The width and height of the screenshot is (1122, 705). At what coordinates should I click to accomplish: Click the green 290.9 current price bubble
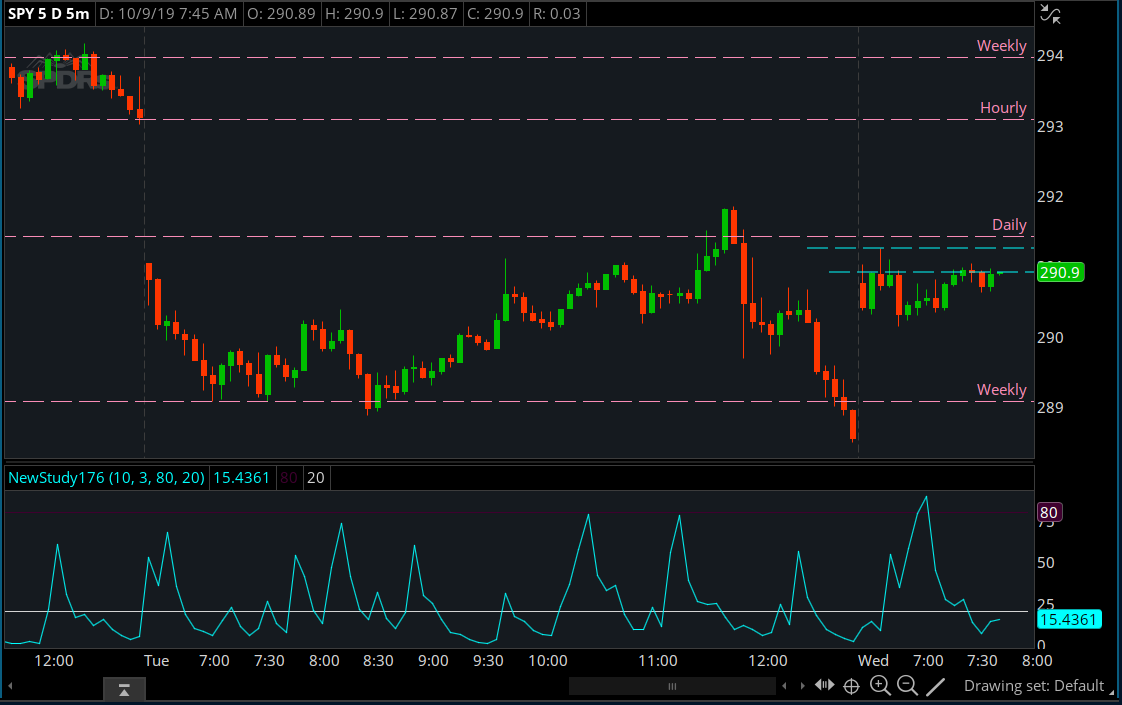[1060, 272]
